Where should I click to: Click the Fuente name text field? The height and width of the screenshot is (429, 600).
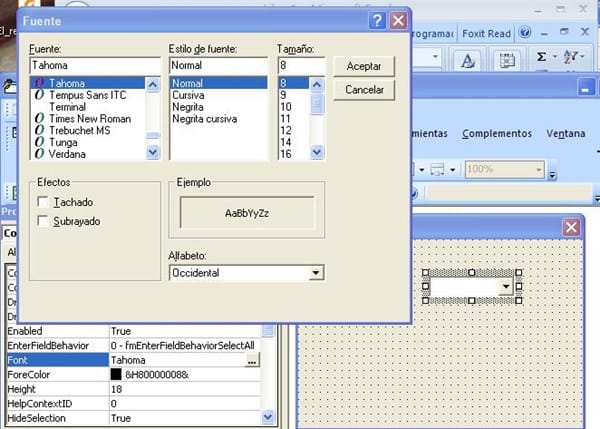pyautogui.click(x=95, y=65)
